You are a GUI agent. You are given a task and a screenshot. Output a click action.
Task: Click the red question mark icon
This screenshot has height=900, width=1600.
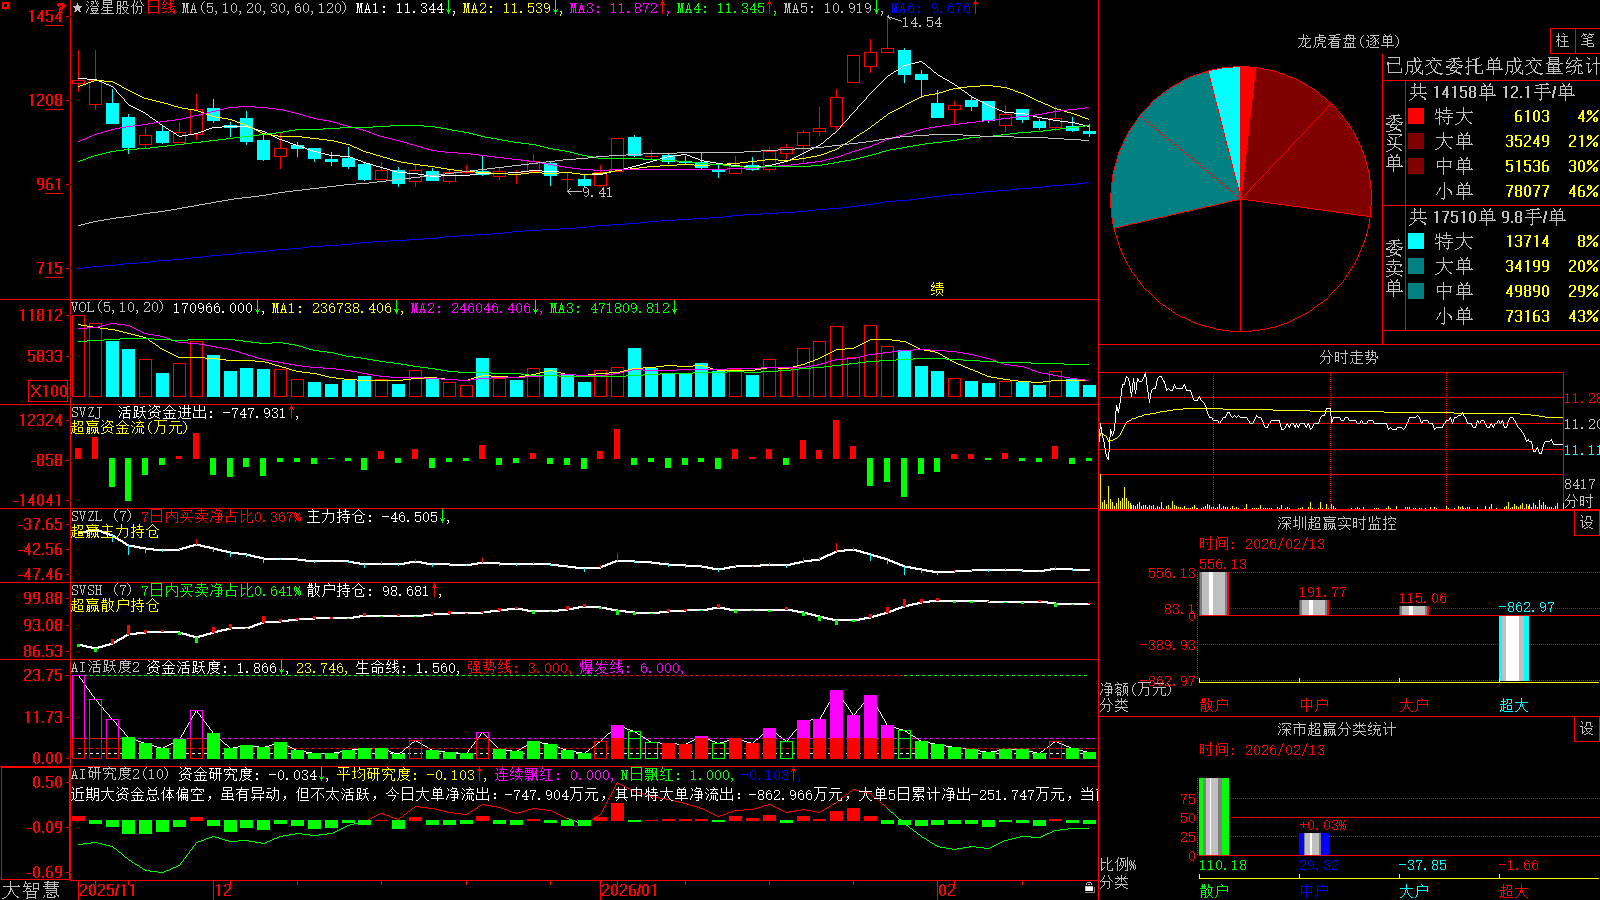pyautogui.click(x=62, y=7)
